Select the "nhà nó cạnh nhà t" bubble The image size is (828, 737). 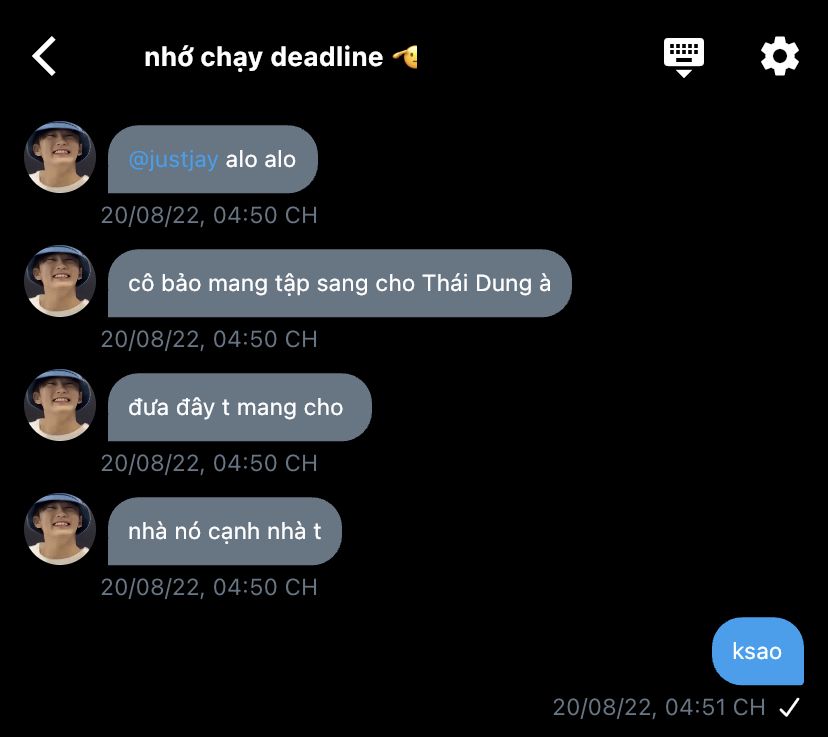click(224, 531)
